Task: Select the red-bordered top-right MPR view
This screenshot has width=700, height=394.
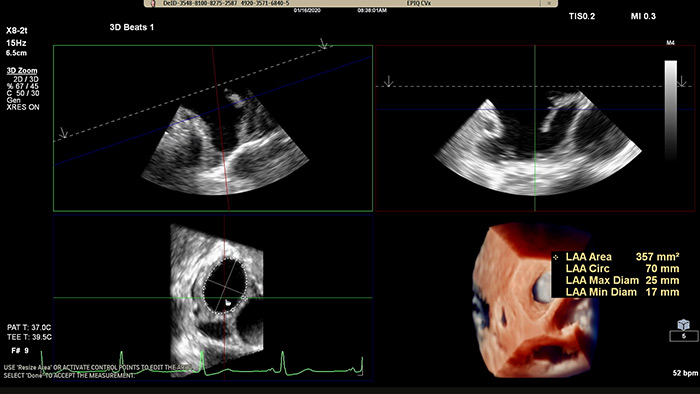Action: (535, 128)
